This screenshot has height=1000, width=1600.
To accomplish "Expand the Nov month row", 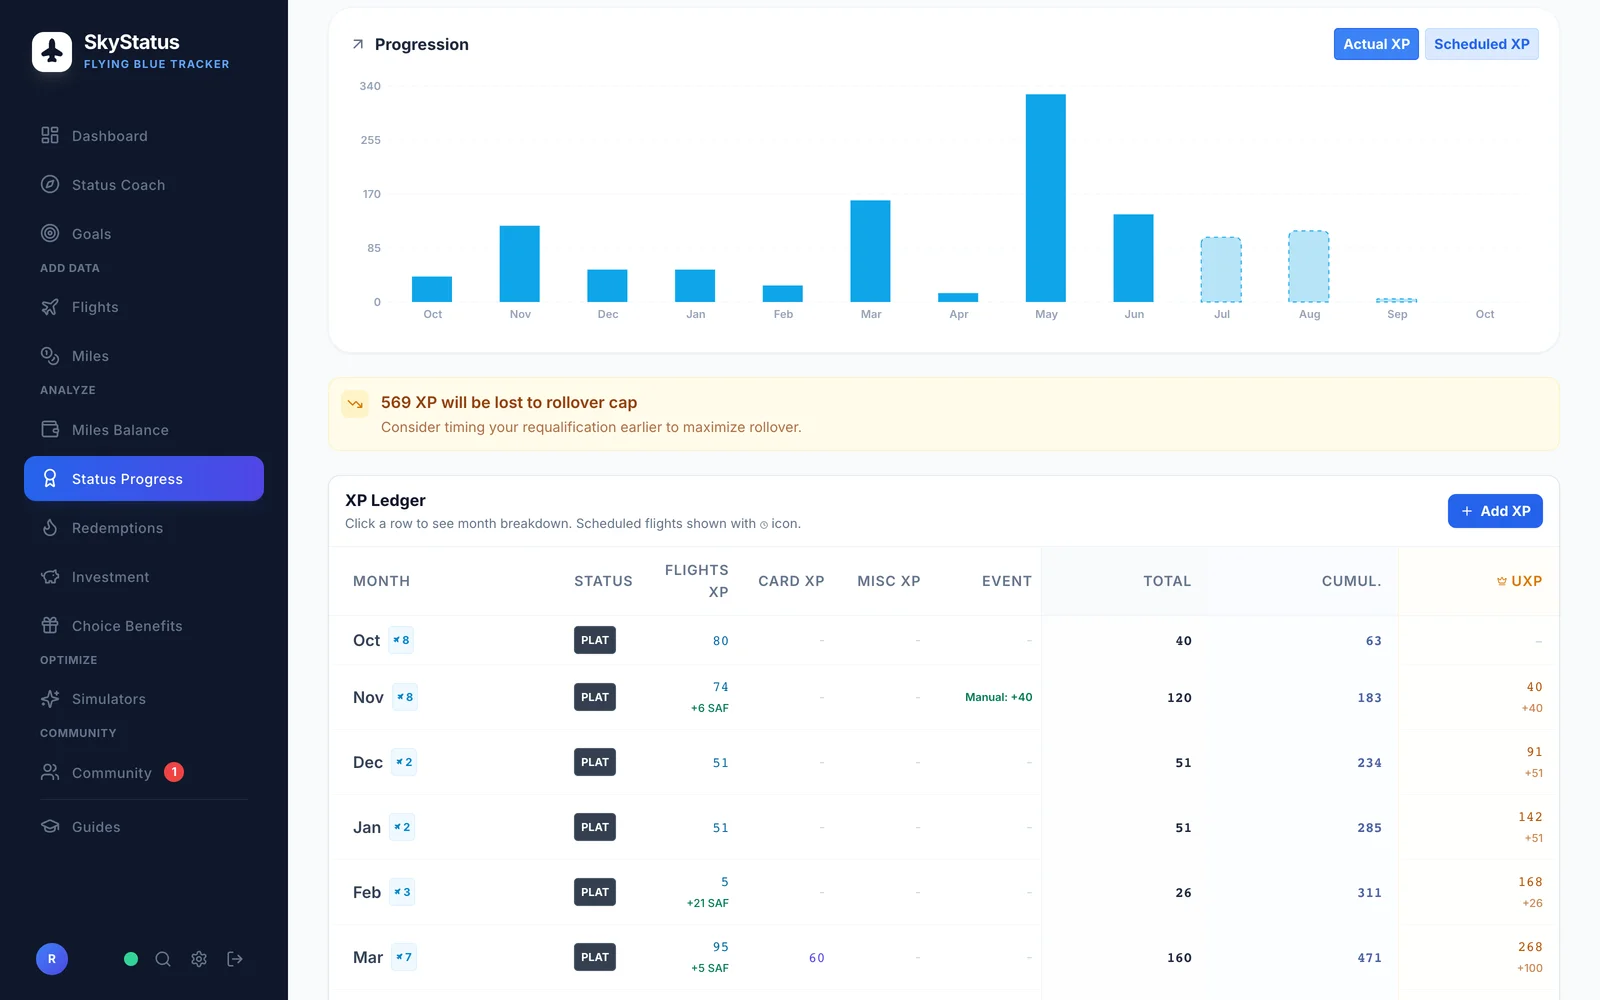I will 944,697.
